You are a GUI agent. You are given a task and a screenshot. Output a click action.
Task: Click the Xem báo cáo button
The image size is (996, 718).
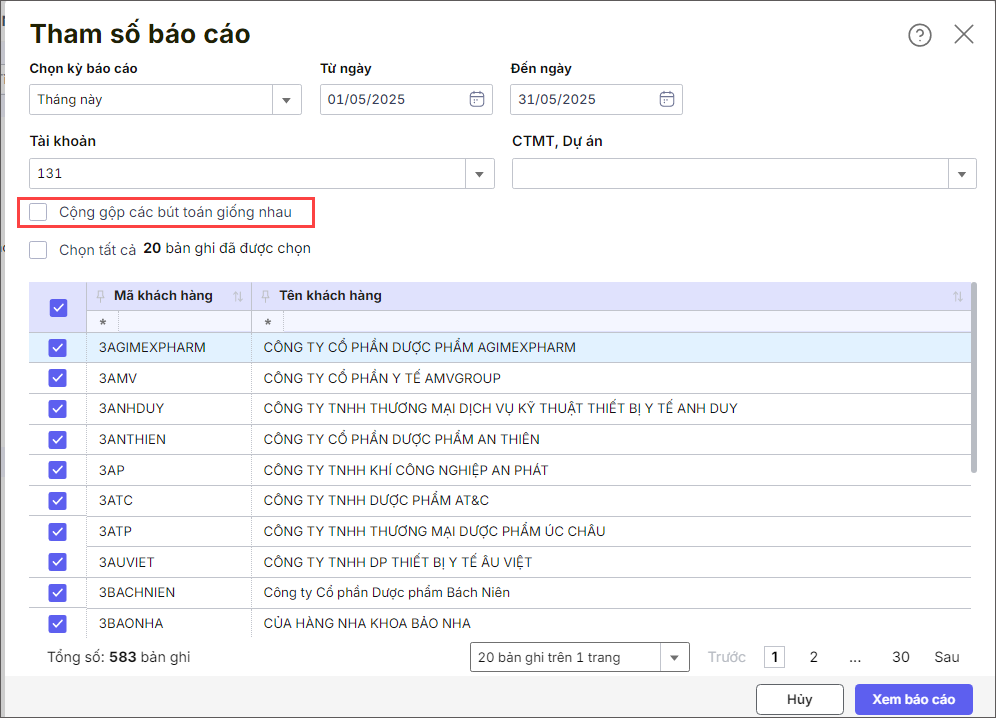(913, 699)
